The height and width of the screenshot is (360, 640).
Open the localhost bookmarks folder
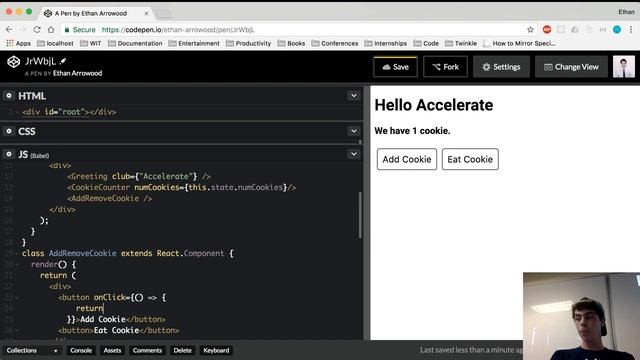55,43
